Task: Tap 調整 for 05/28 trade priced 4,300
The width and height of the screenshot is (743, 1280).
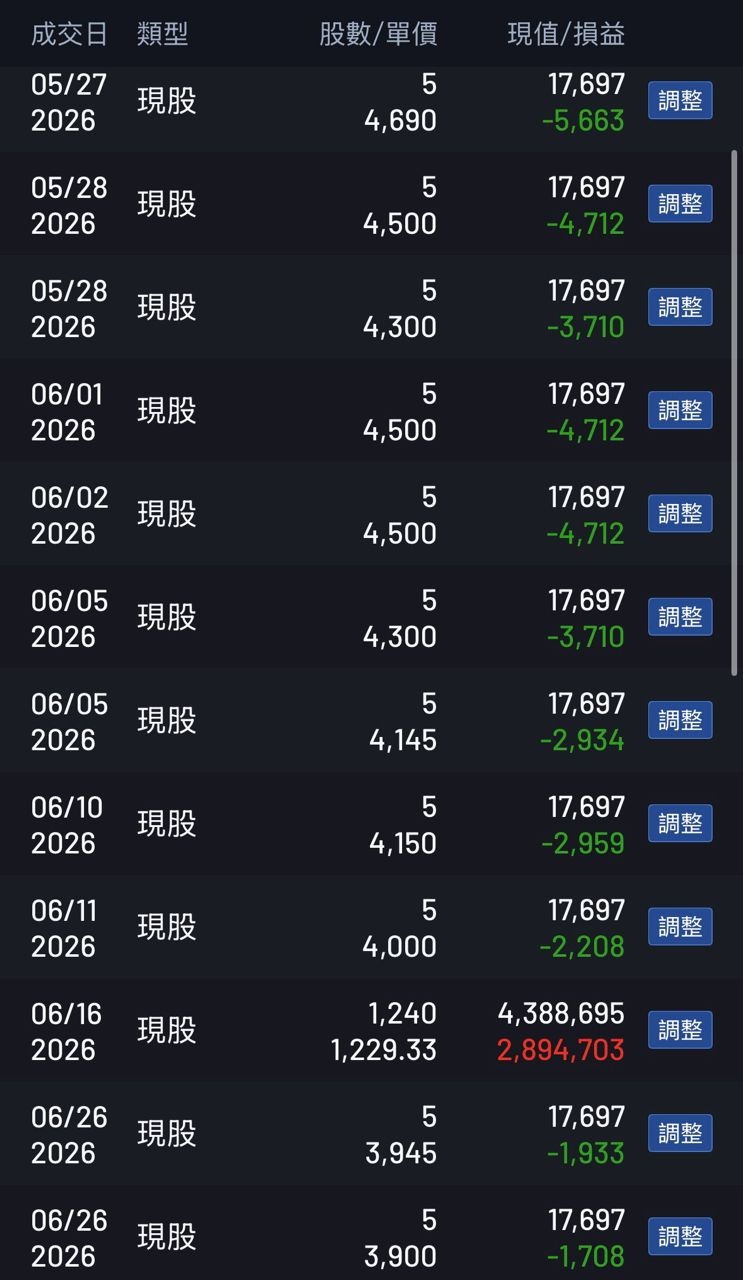Action: coord(680,307)
